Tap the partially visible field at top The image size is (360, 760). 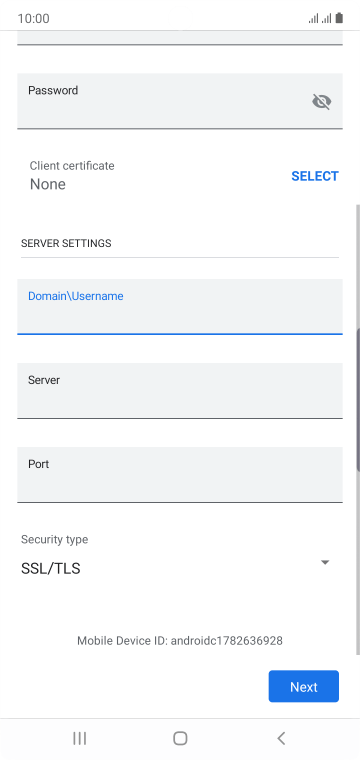pos(180,38)
